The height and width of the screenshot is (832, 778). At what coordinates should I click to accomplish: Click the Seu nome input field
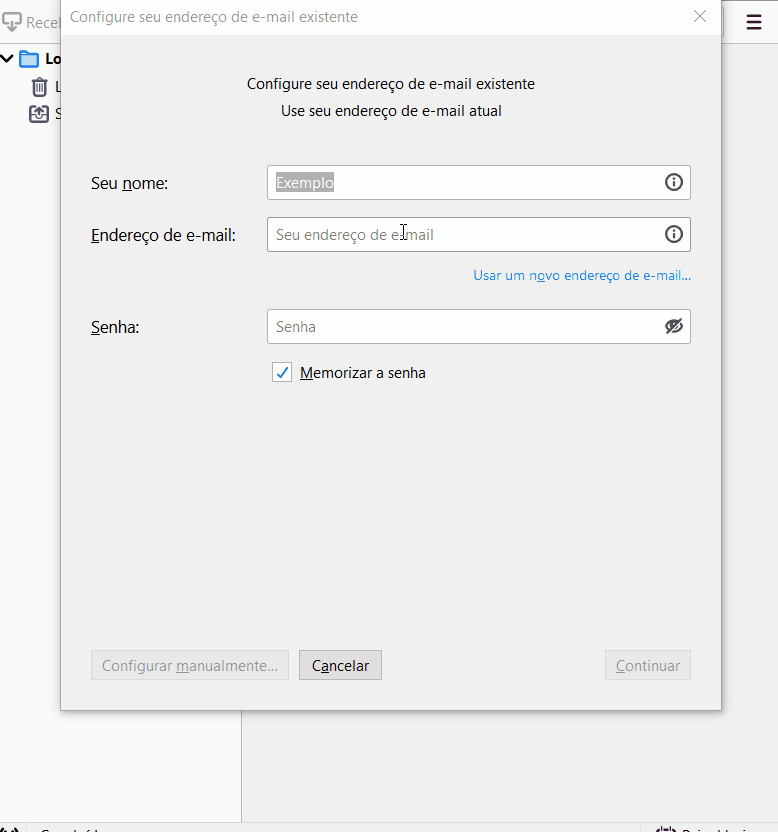[x=465, y=182]
